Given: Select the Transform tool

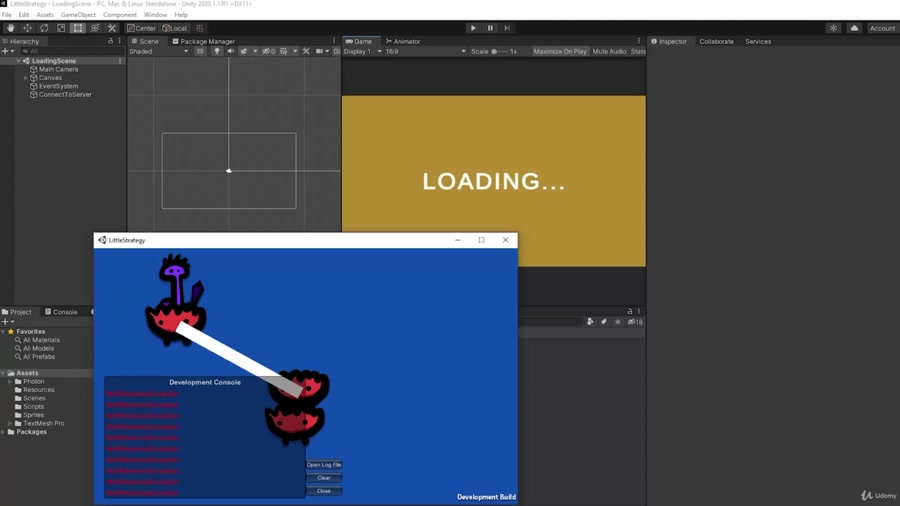Looking at the screenshot, I should 95,28.
